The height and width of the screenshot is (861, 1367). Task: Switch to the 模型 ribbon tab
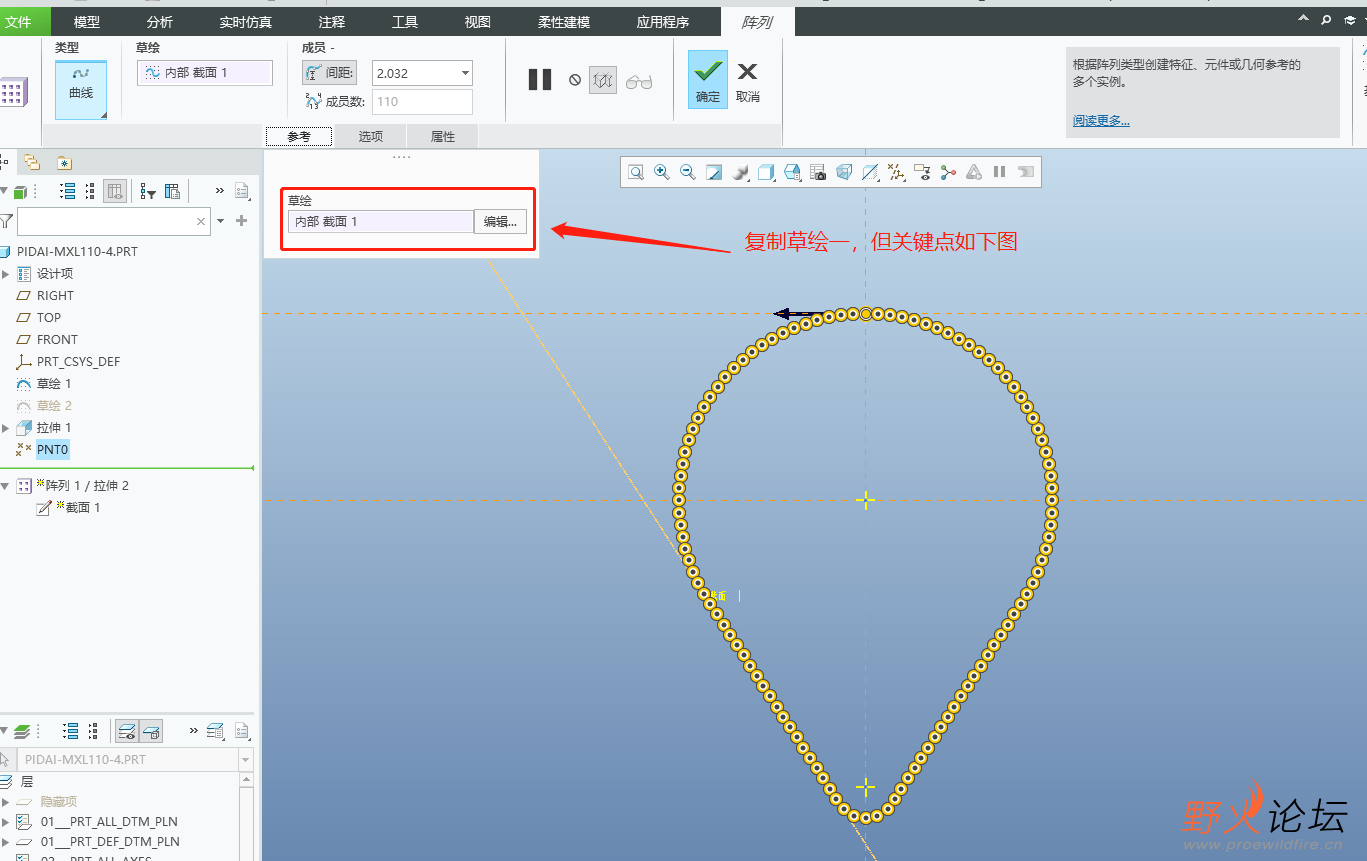(87, 22)
